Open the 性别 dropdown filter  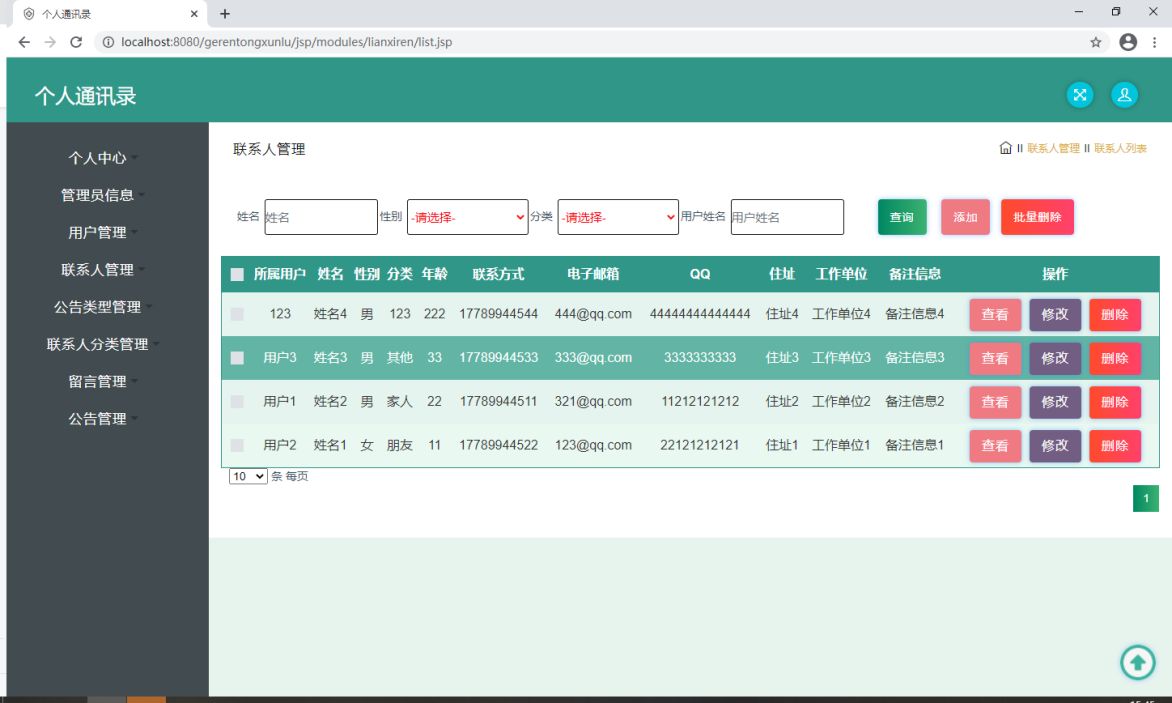467,217
